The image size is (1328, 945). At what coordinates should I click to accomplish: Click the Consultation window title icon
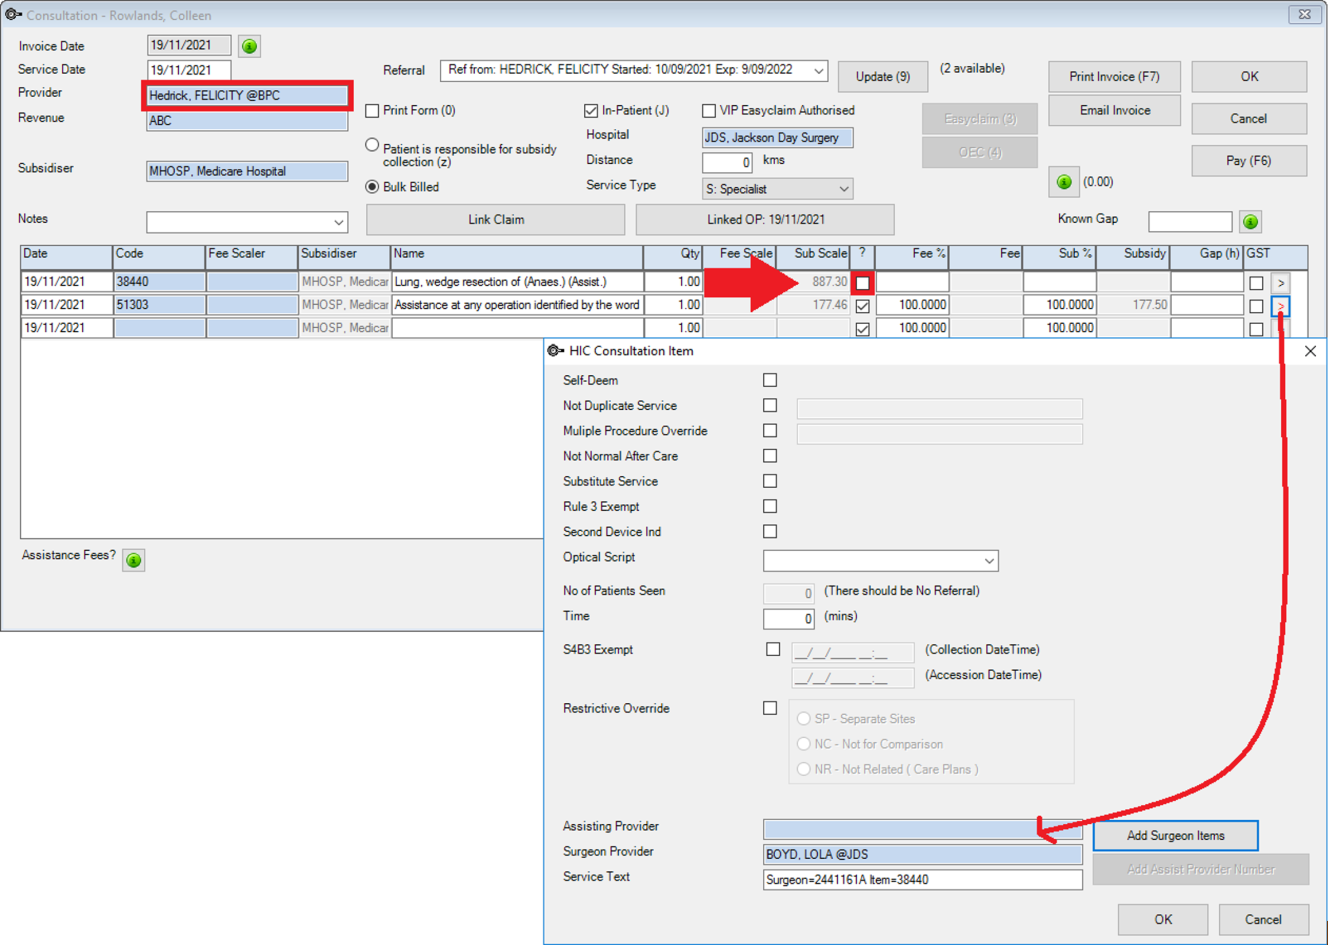[13, 15]
